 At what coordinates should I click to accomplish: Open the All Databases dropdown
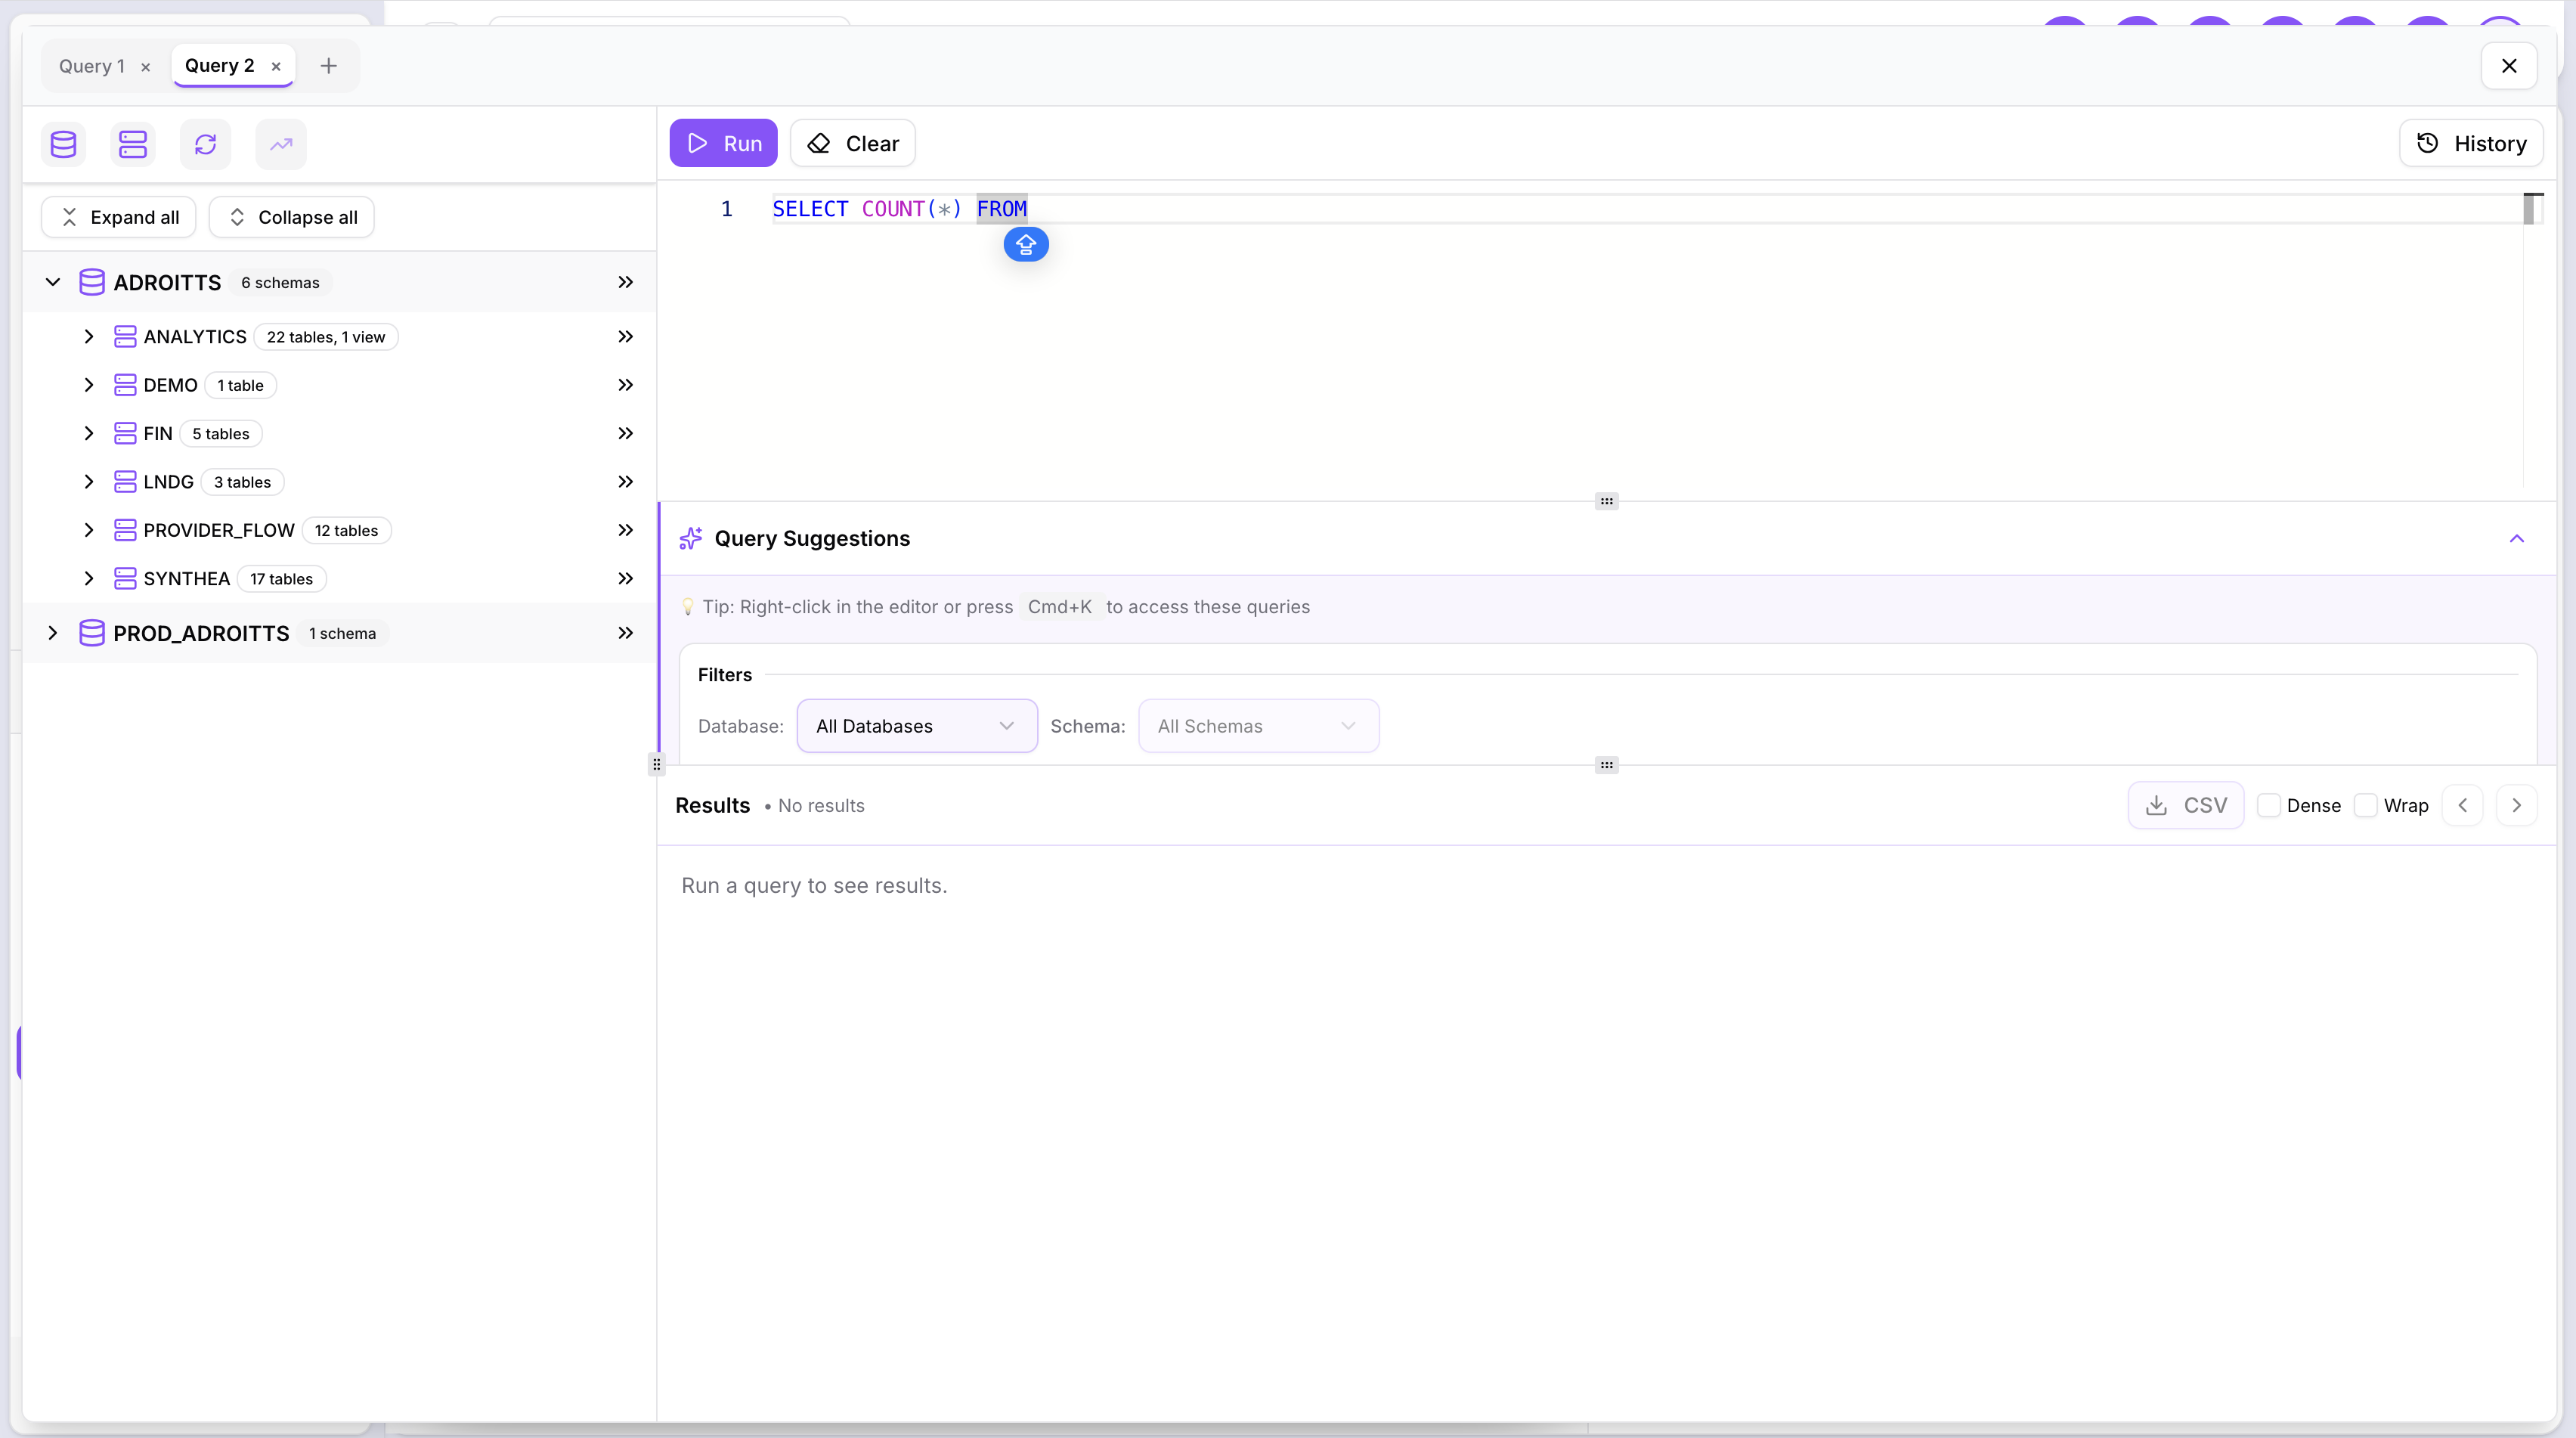click(x=917, y=726)
